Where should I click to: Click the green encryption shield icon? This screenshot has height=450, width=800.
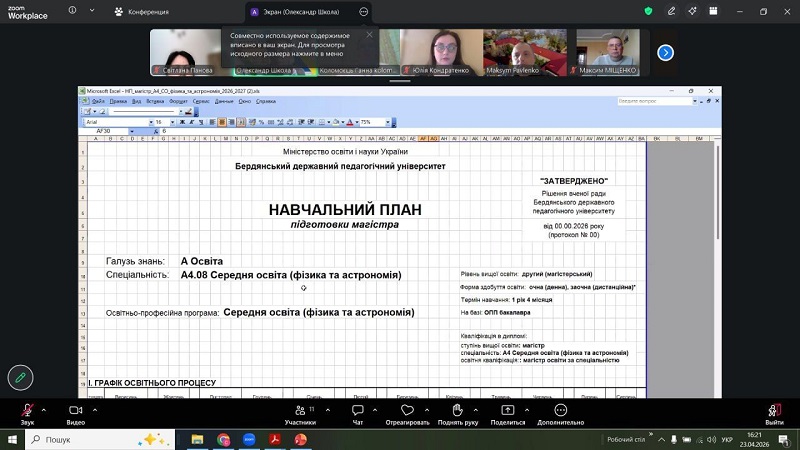pos(648,12)
